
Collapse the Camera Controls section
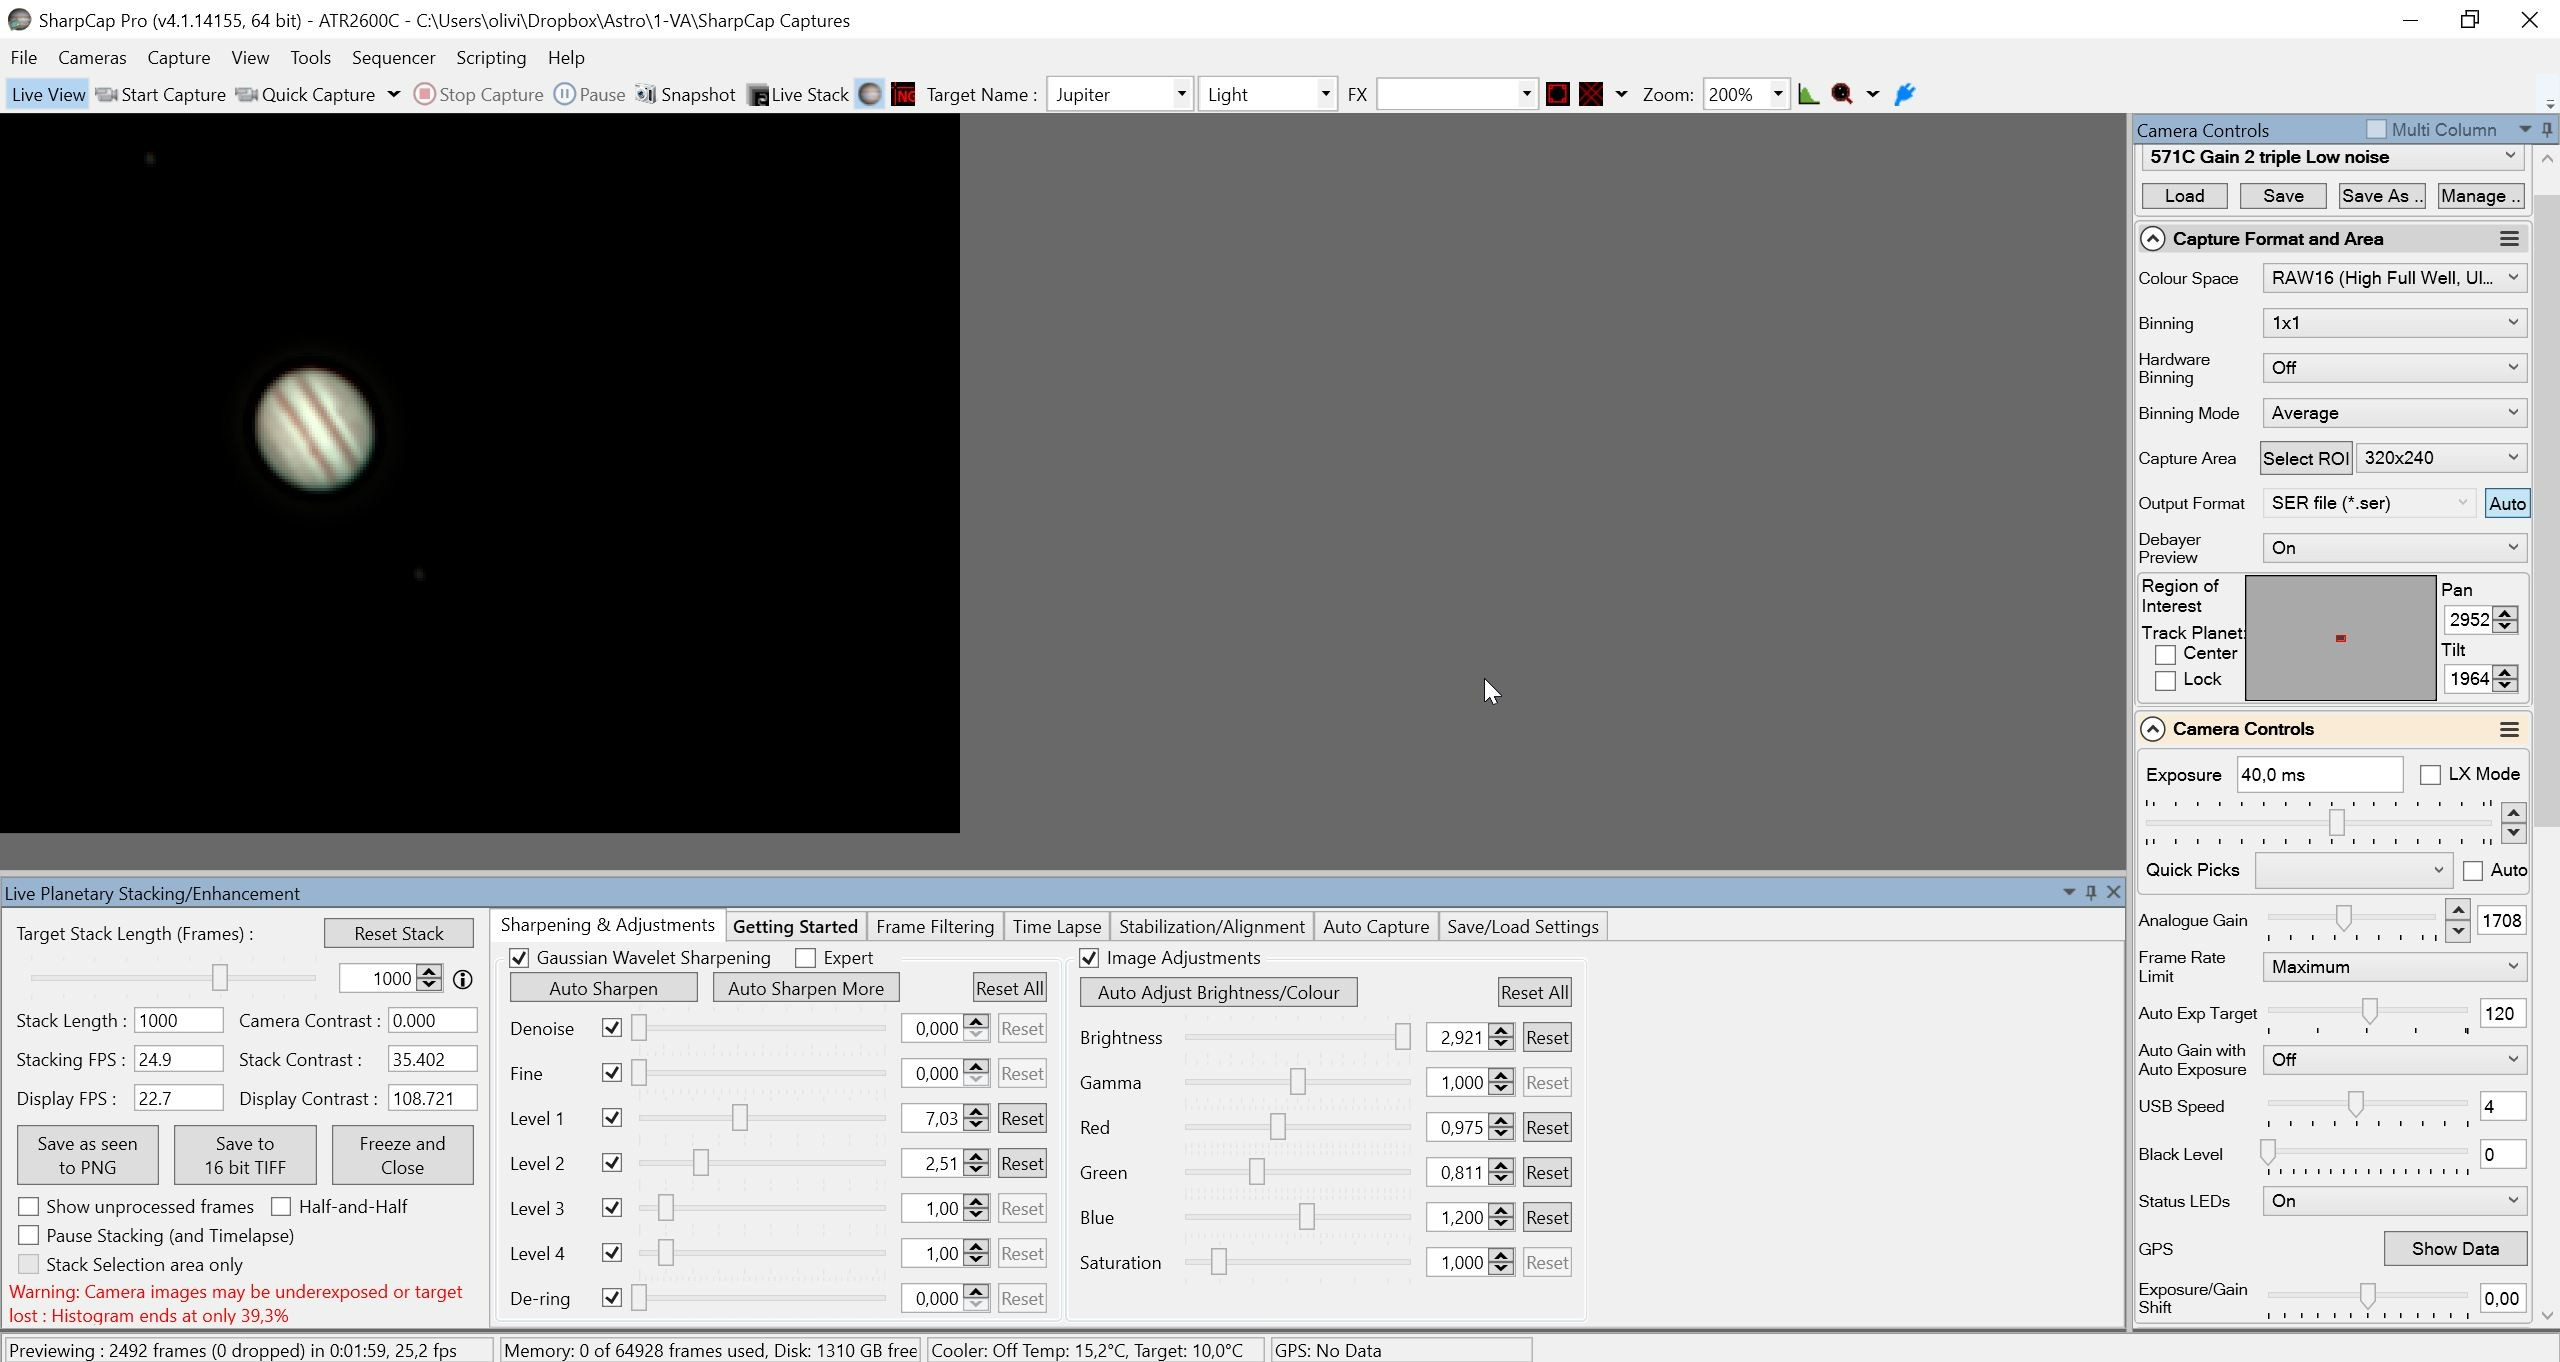[2153, 729]
